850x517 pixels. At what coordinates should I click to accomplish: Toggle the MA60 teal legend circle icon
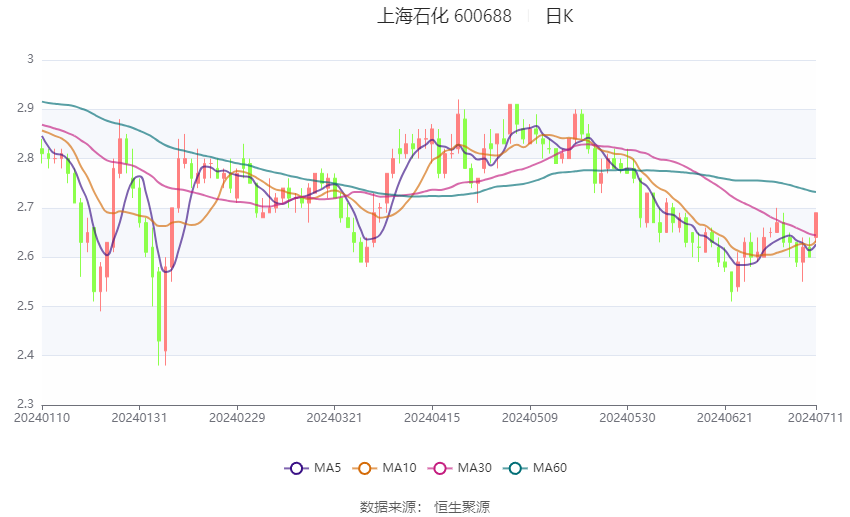tap(515, 468)
